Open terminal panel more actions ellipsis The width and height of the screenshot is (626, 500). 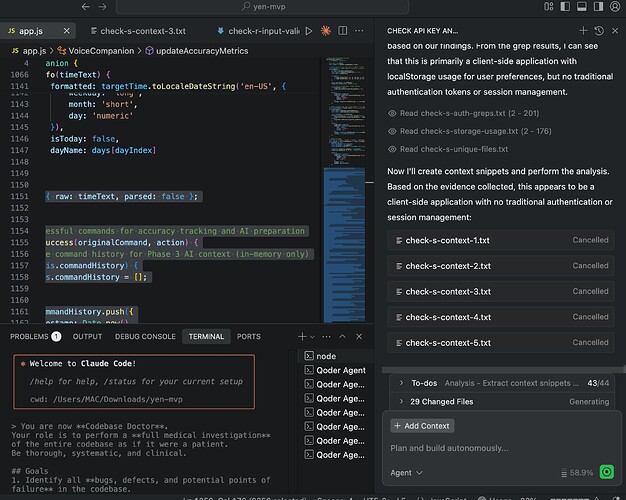coord(326,337)
